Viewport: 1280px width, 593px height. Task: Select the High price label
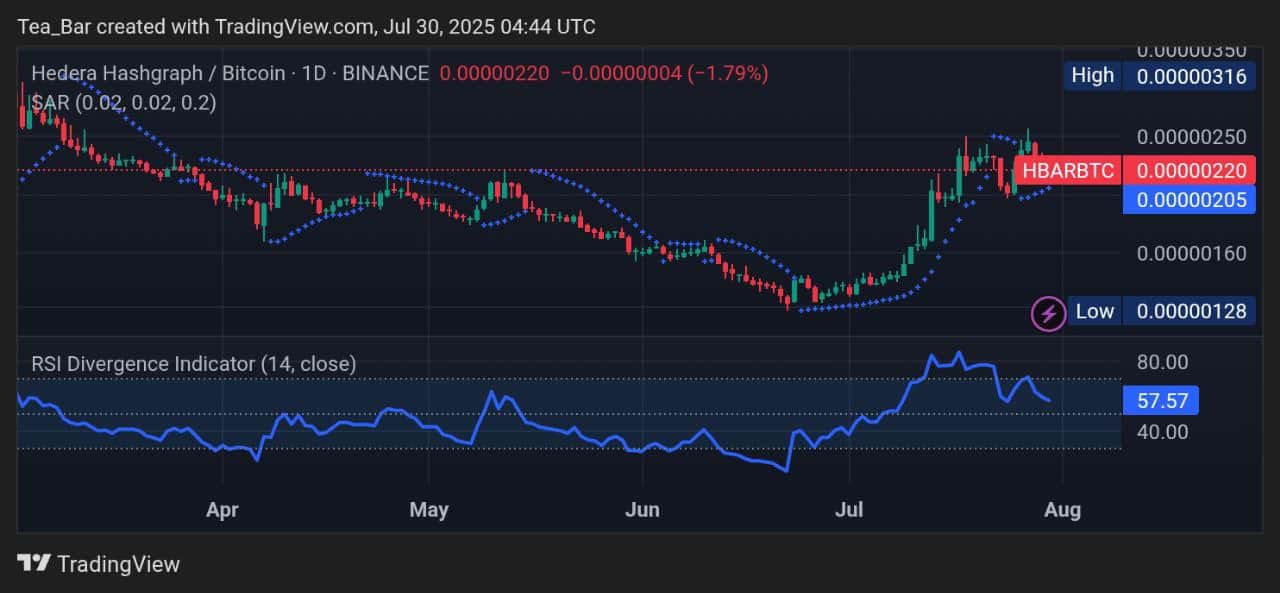click(1092, 75)
